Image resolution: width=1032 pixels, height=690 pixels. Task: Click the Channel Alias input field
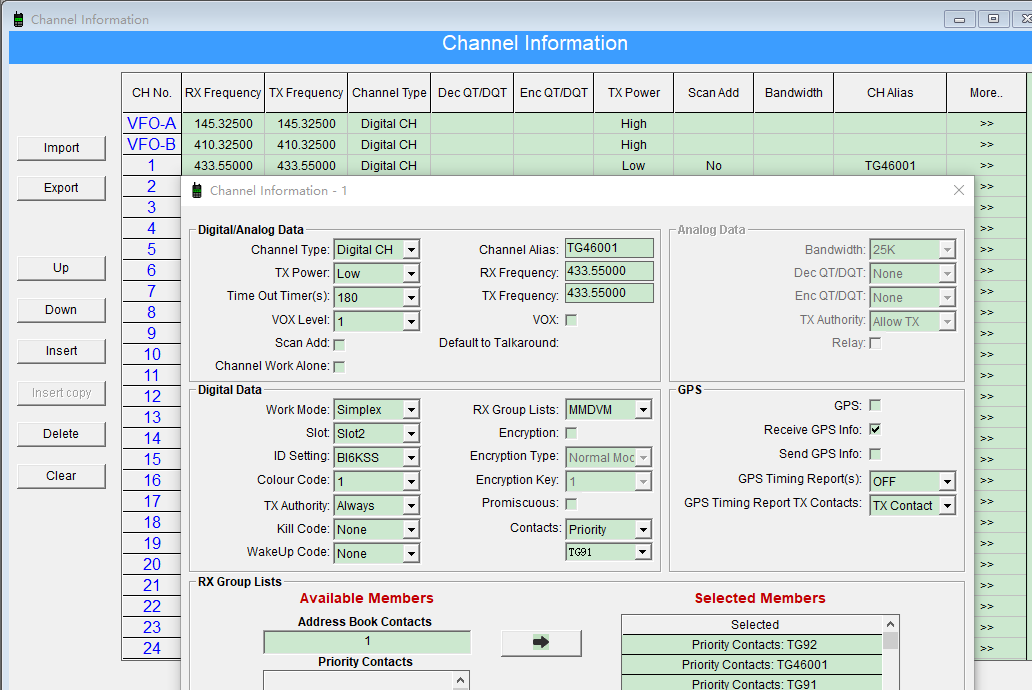click(x=608, y=248)
